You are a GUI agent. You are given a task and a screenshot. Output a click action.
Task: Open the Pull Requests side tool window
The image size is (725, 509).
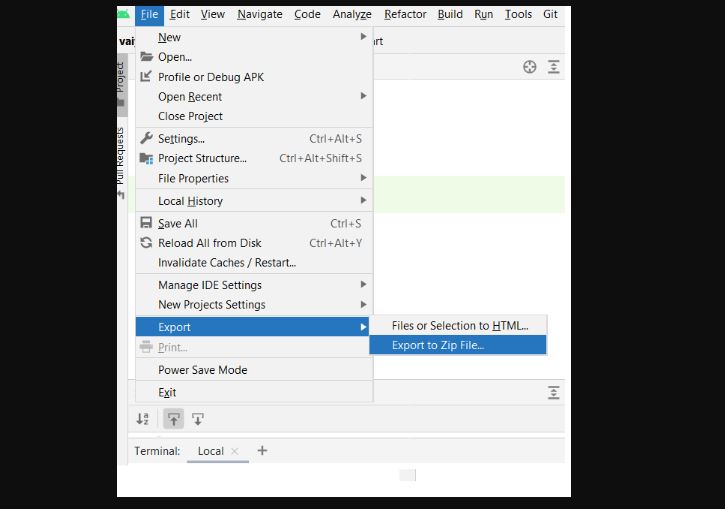[x=121, y=162]
